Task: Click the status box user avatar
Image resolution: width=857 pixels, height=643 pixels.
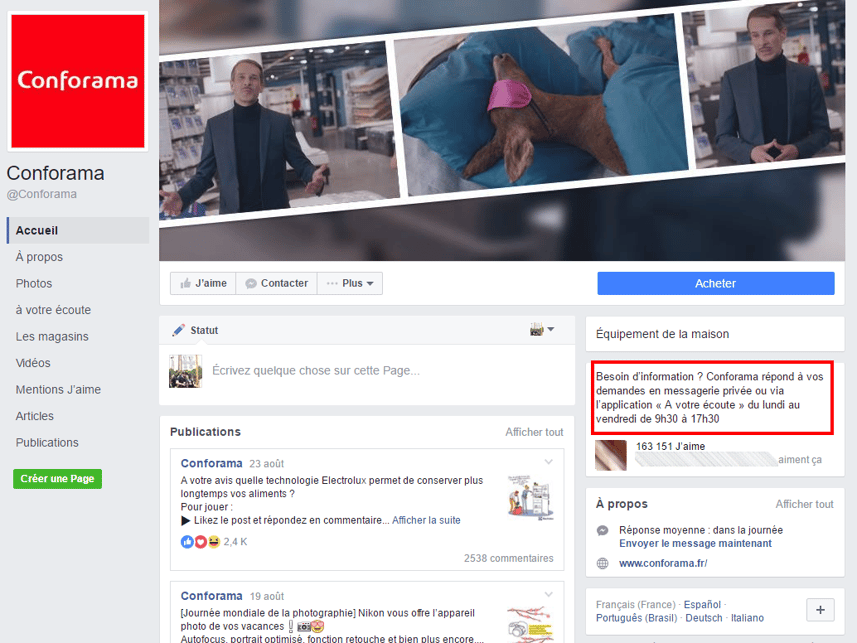Action: [x=185, y=371]
